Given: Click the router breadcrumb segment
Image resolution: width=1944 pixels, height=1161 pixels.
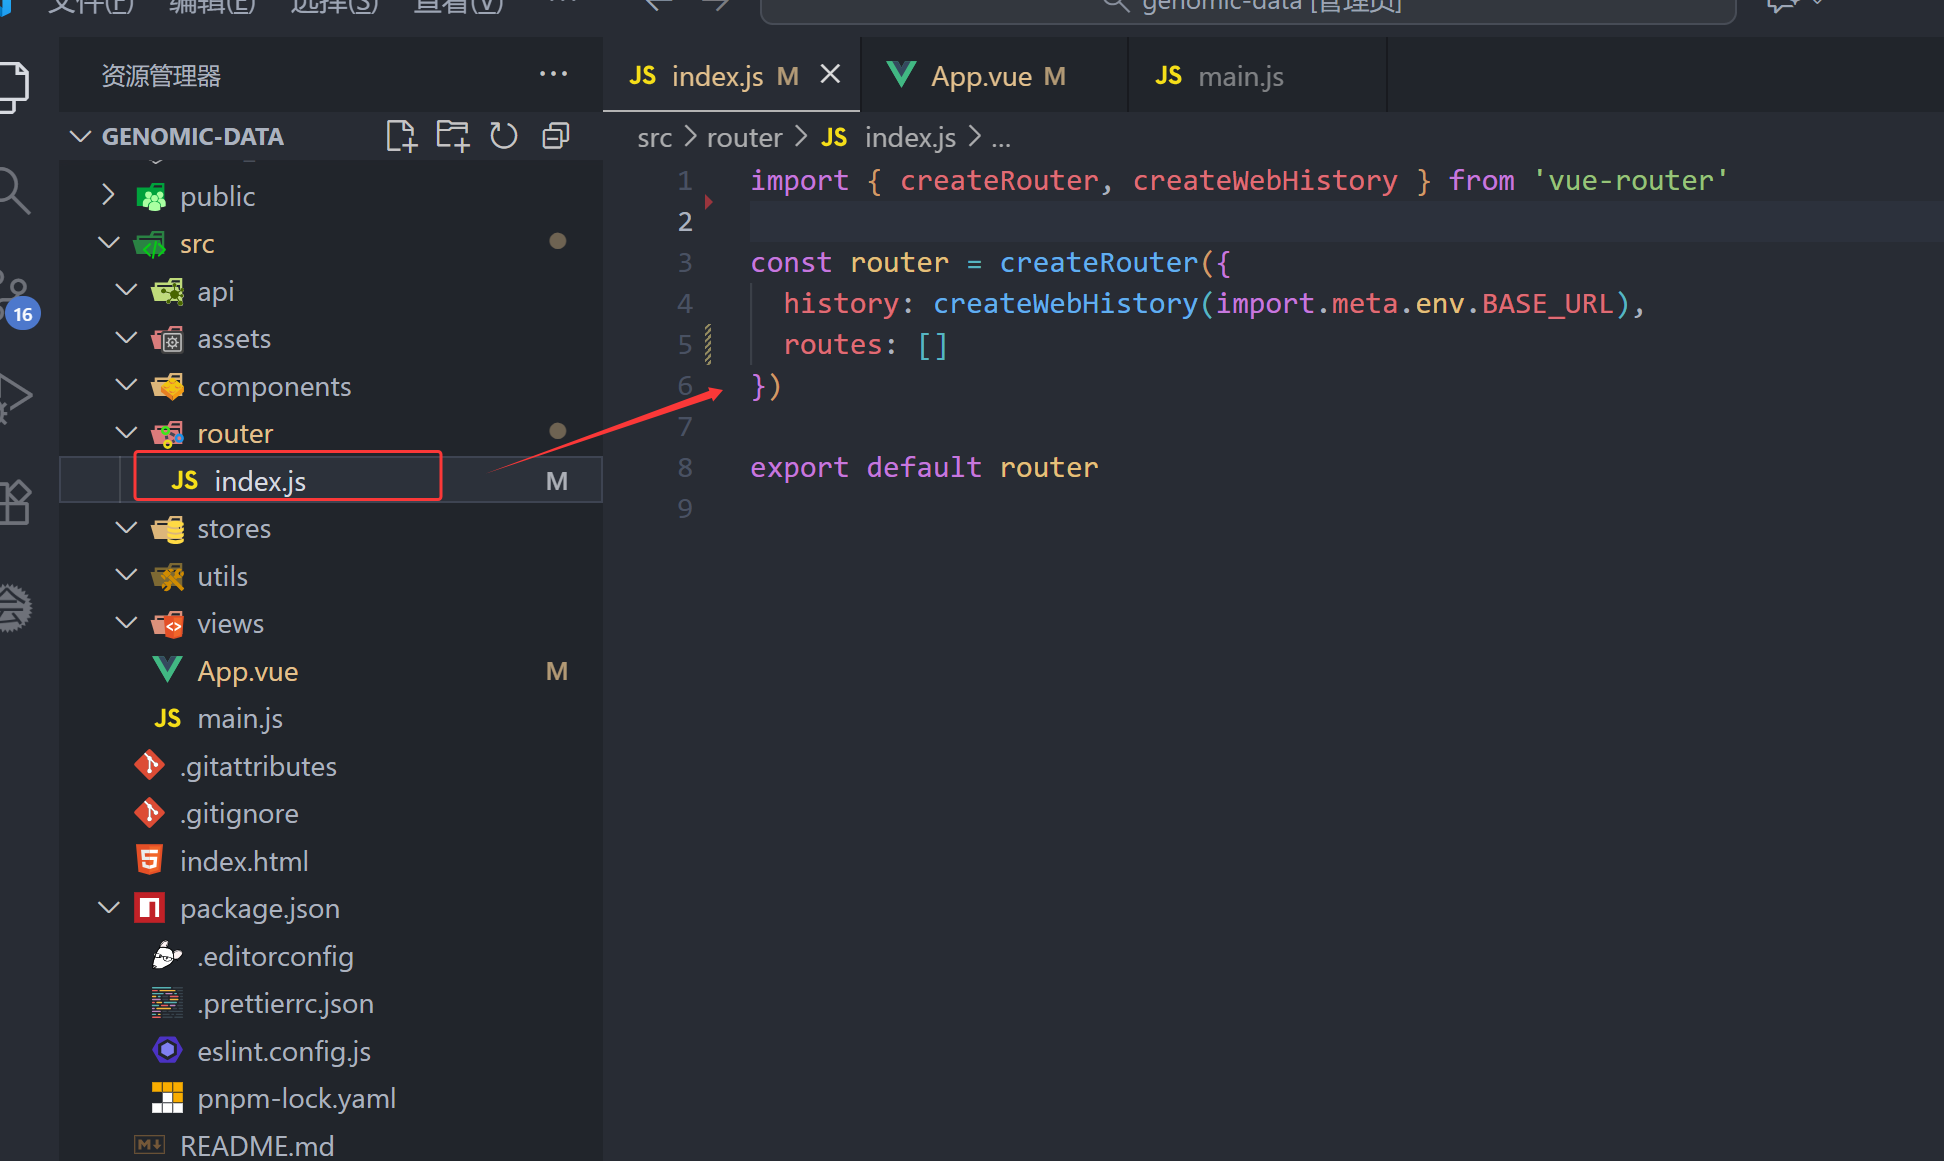Looking at the screenshot, I should 744,138.
